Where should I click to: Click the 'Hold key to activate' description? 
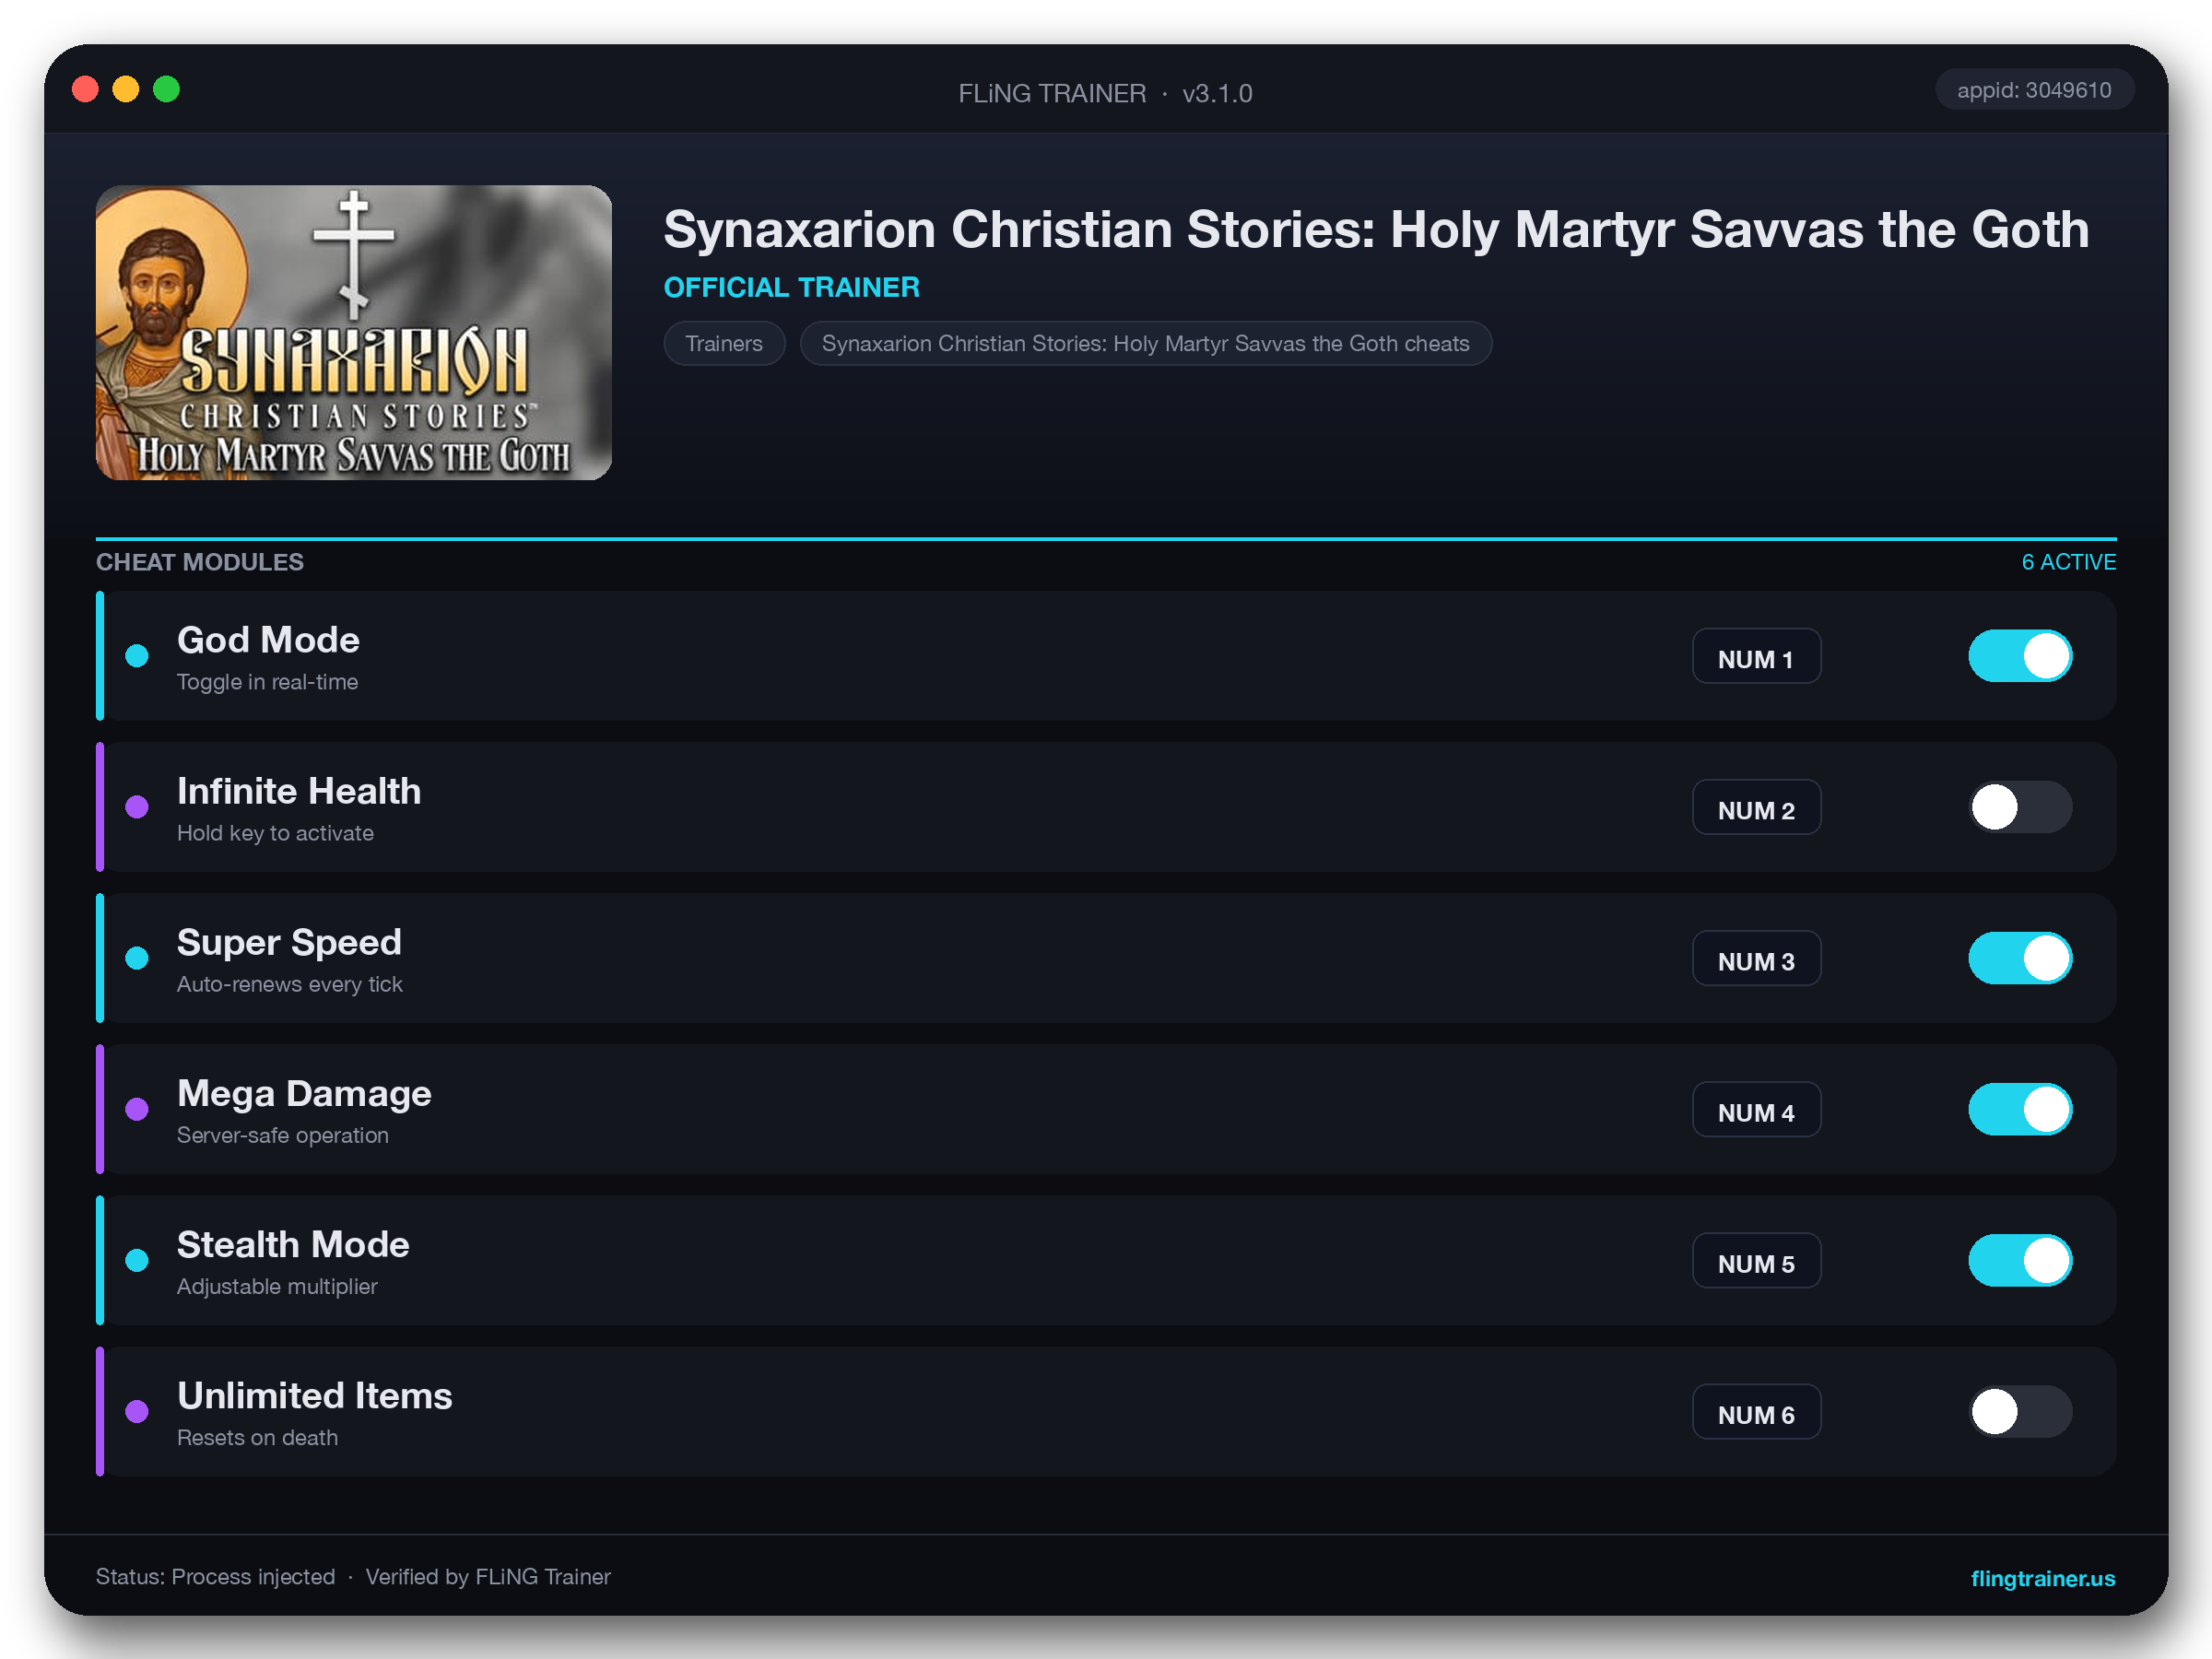(275, 833)
